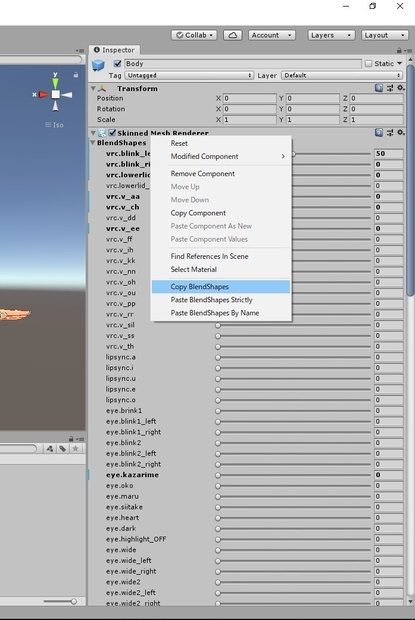
Task: Collapse the BlendShapes foldout
Action: coord(93,142)
